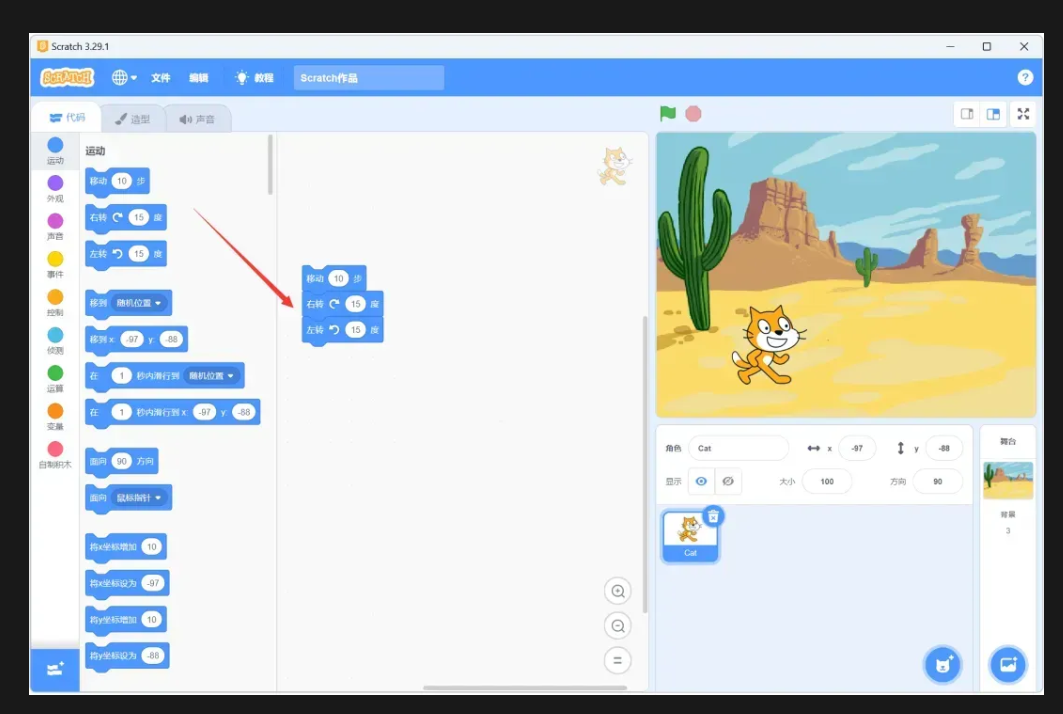Reset workspace zoom with equals button
The width and height of the screenshot is (1063, 714).
coord(618,660)
